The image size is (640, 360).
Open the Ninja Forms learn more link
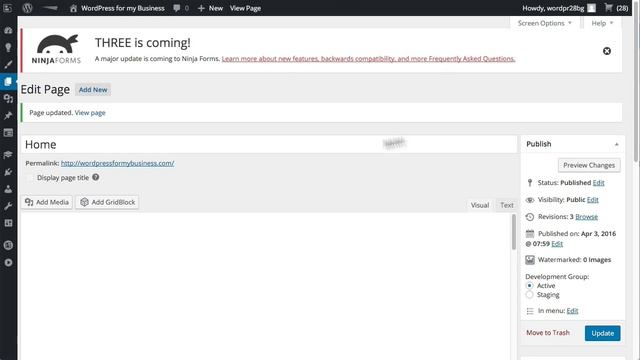[x=368, y=59]
